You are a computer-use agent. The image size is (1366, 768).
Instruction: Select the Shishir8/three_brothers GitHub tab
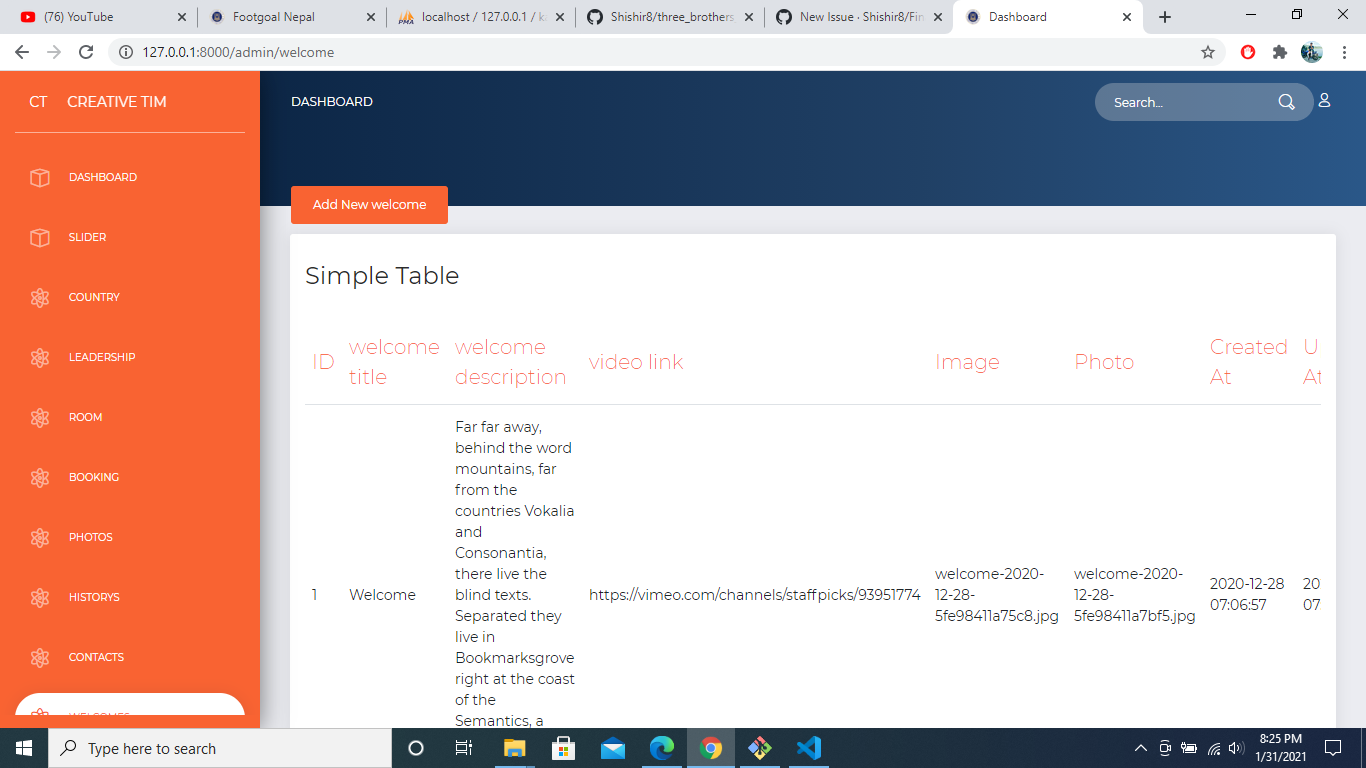coord(668,16)
